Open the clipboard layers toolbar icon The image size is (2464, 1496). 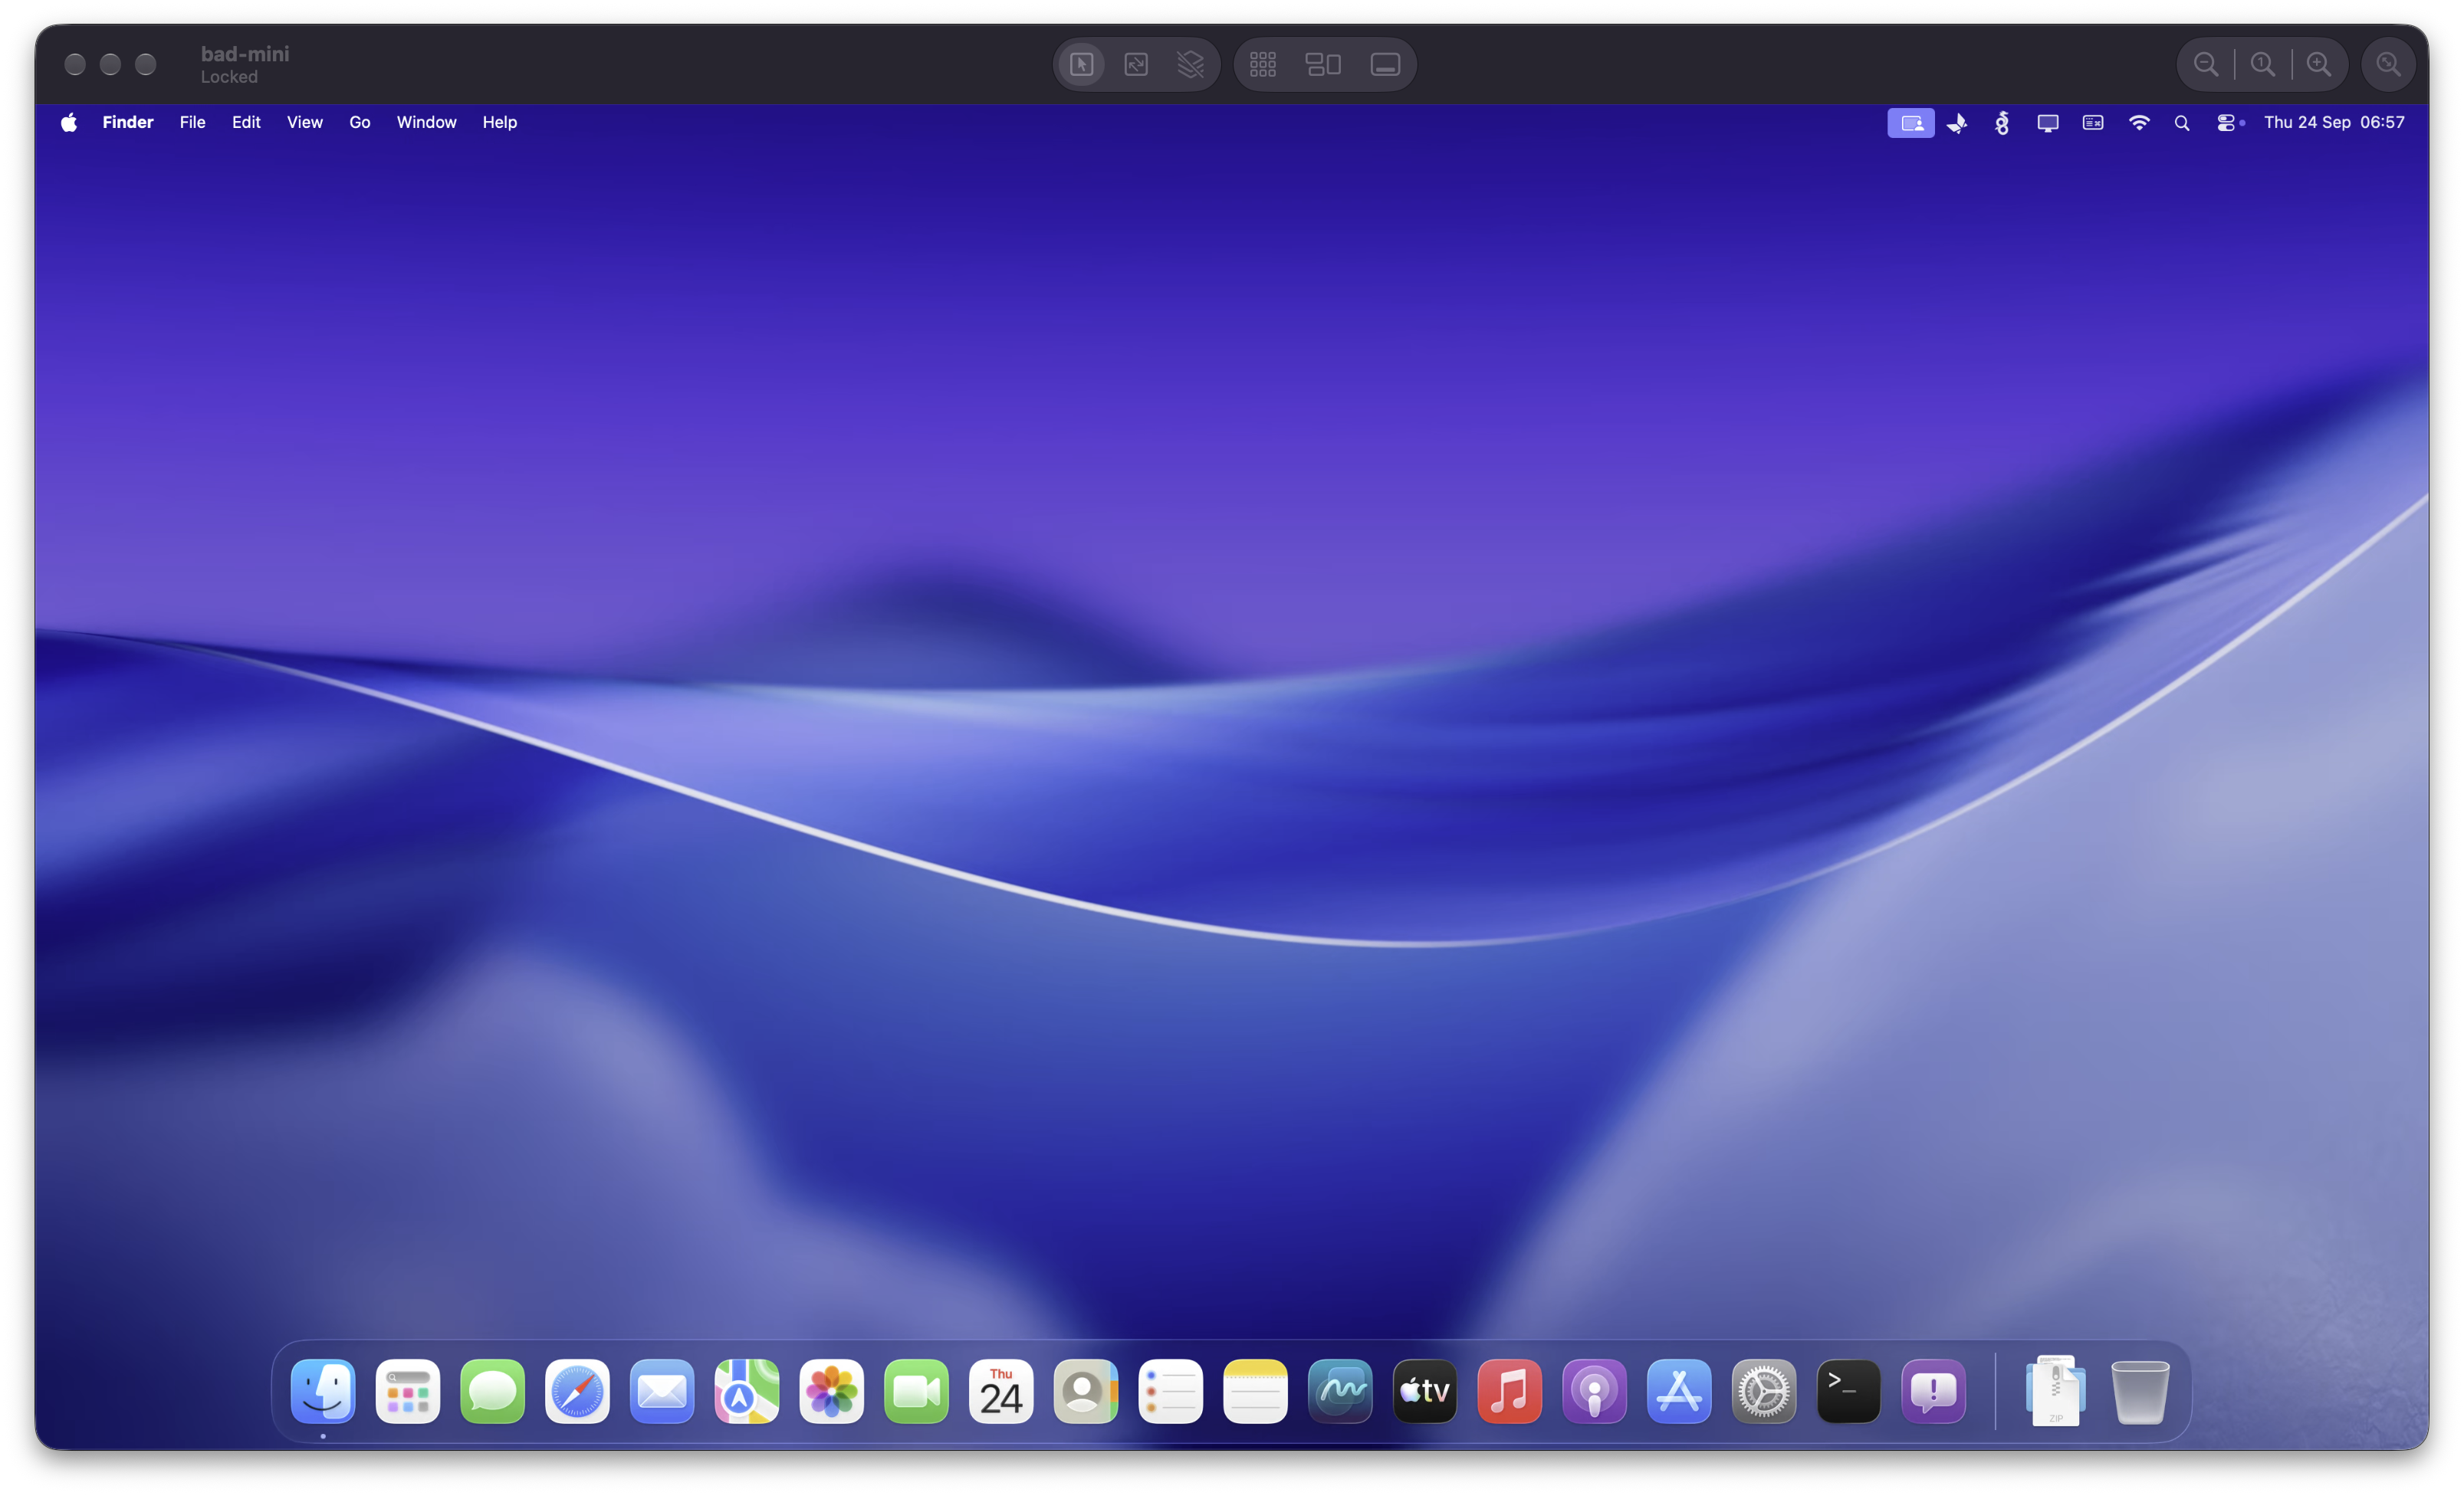coord(1190,65)
